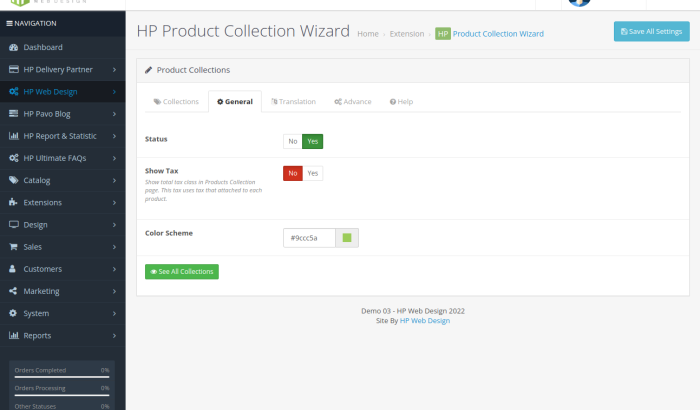Expand Marketing submenu chevron
The width and height of the screenshot is (700, 410).
(x=114, y=291)
